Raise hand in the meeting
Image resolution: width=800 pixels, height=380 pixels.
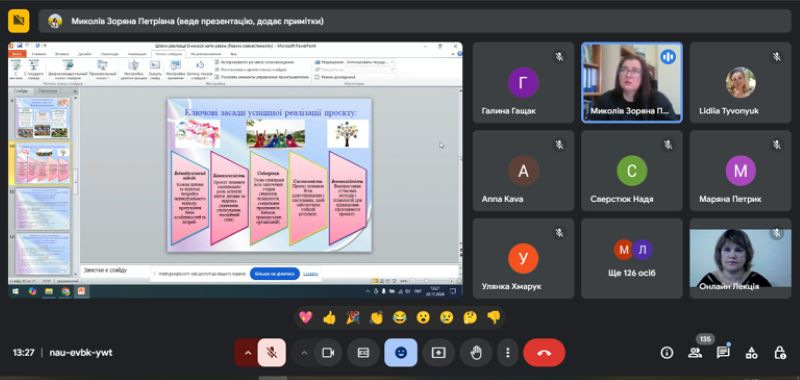[476, 352]
